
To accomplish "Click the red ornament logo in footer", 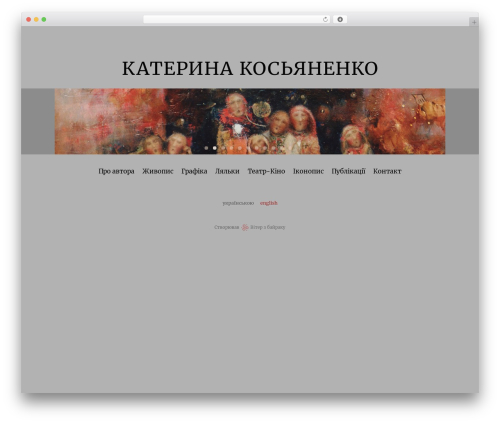I will (x=245, y=227).
